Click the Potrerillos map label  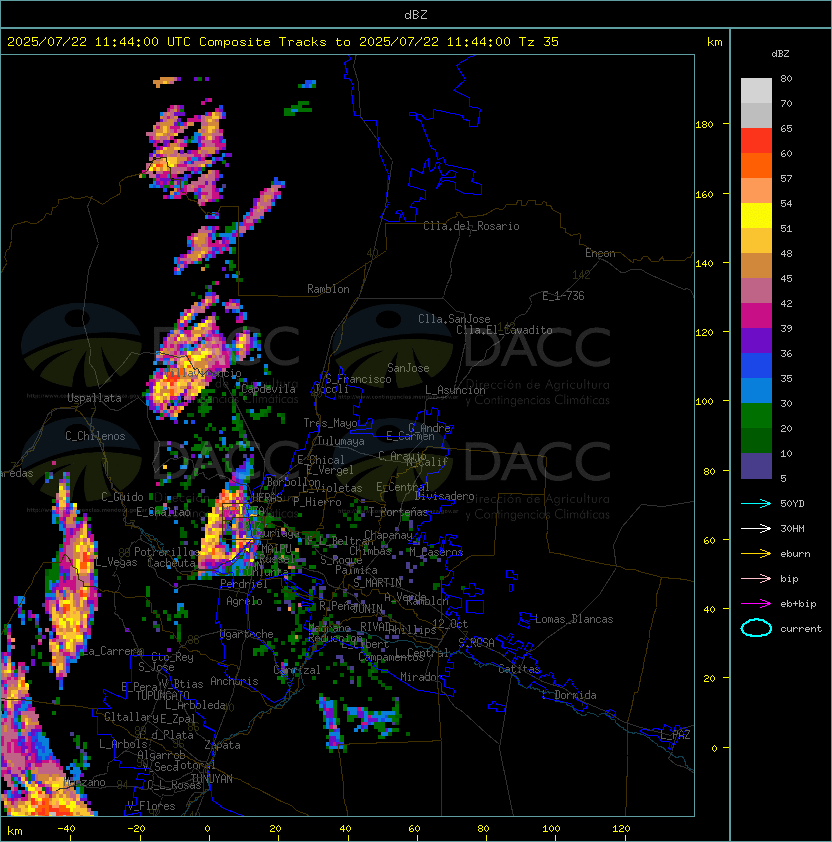[167, 552]
